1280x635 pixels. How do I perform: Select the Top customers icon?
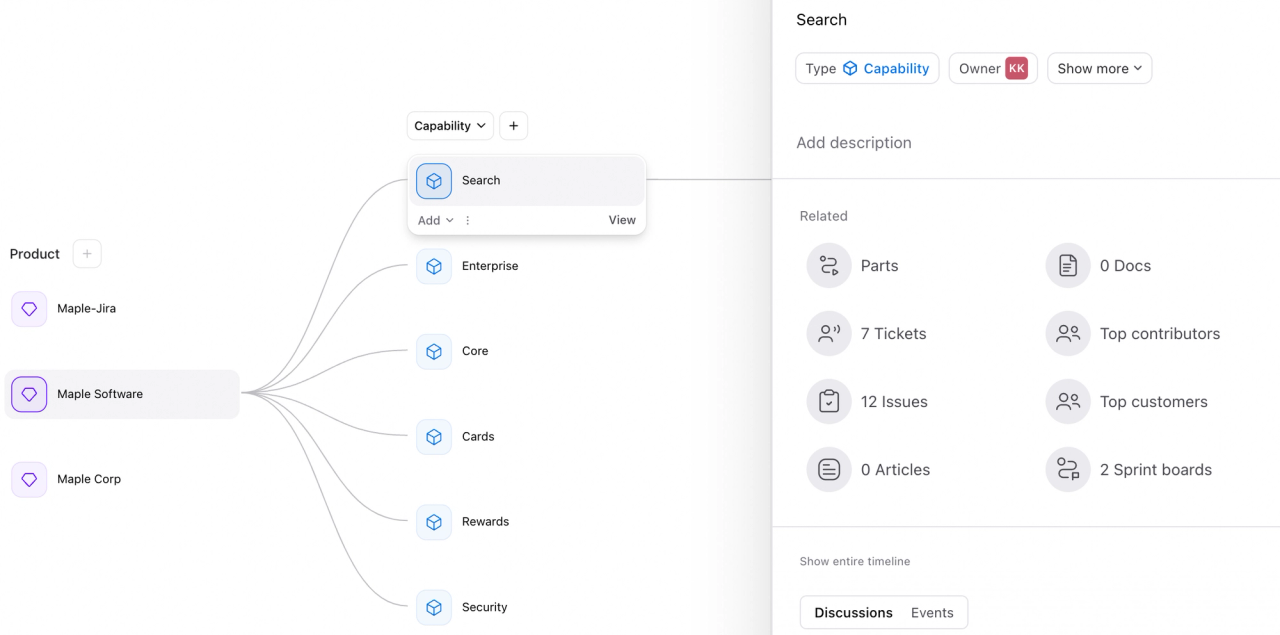(x=1067, y=401)
